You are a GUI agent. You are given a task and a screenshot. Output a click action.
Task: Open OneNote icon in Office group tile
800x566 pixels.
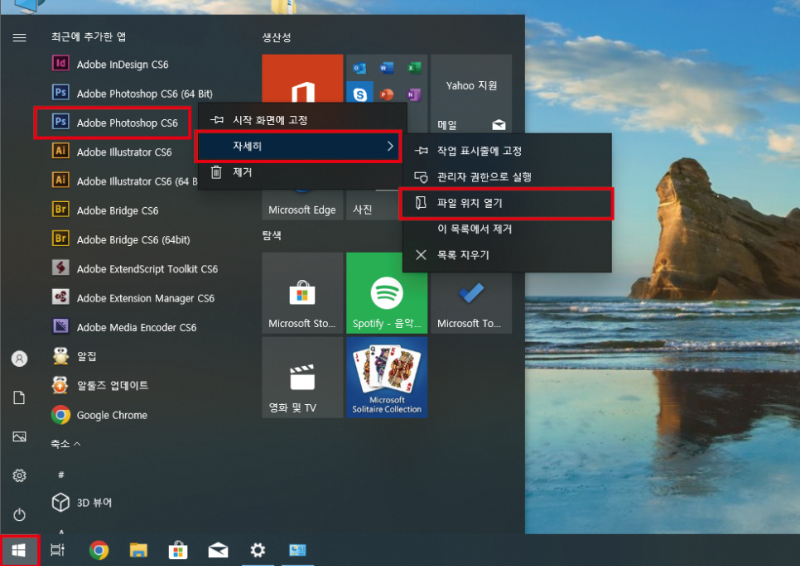[414, 94]
